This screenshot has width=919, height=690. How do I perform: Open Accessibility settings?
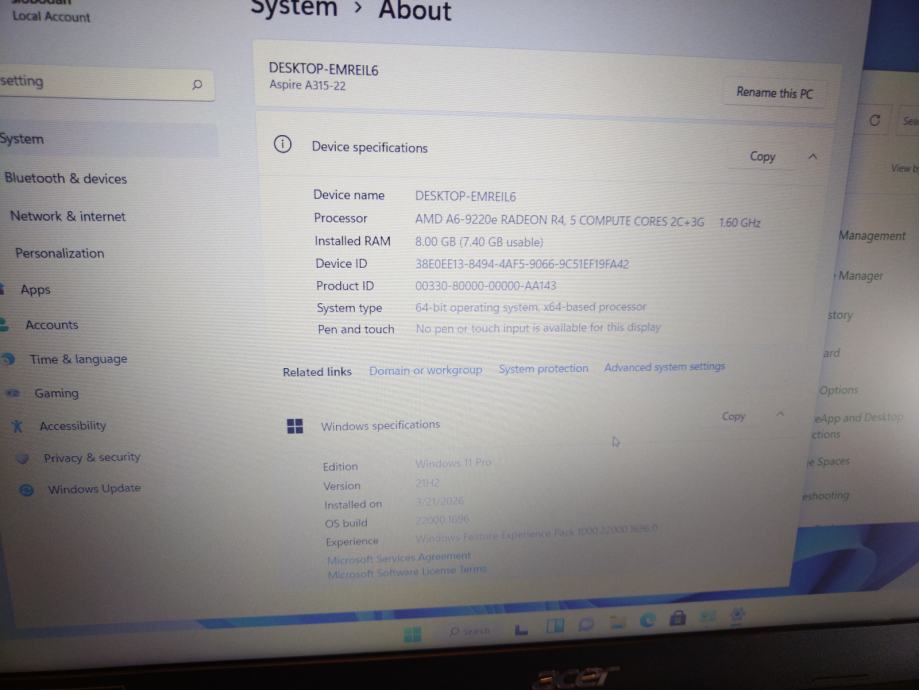(73, 426)
